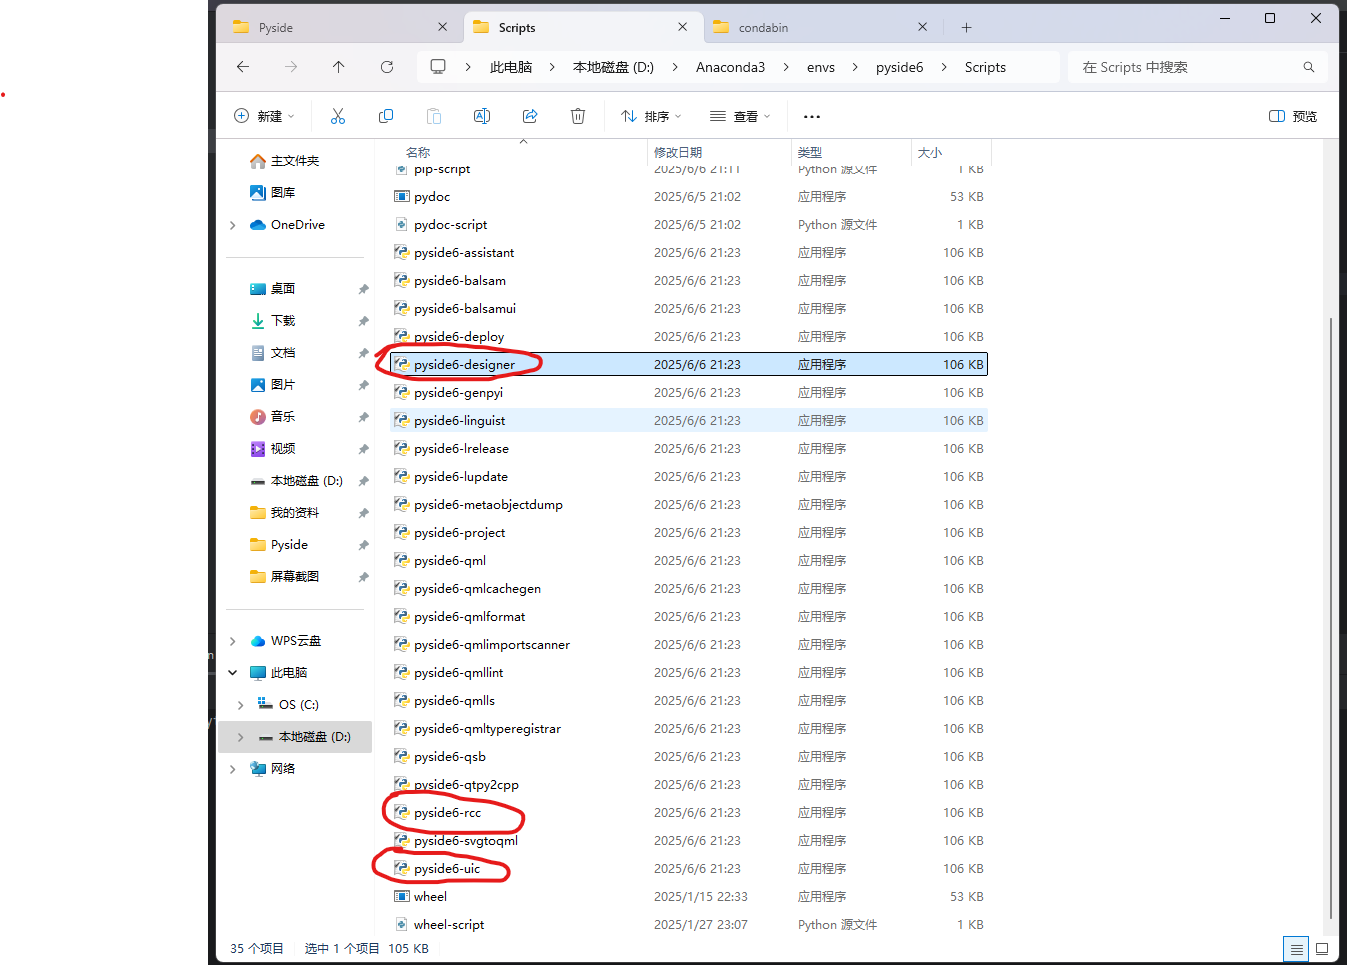Toggle the 预览 preview pane
The height and width of the screenshot is (965, 1347).
tap(1293, 116)
